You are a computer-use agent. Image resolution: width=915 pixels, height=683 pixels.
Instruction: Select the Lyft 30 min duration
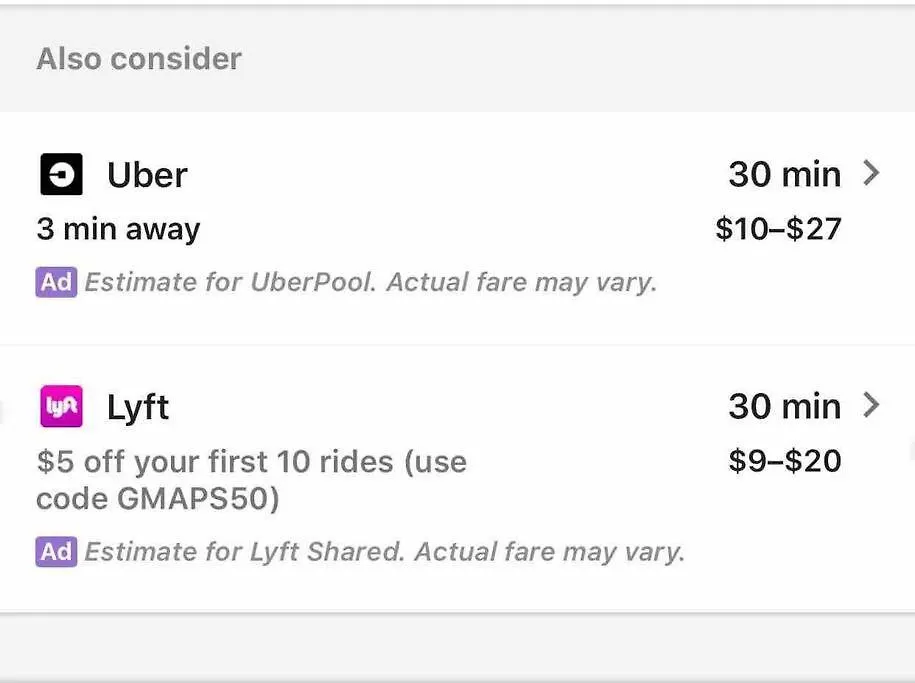785,406
